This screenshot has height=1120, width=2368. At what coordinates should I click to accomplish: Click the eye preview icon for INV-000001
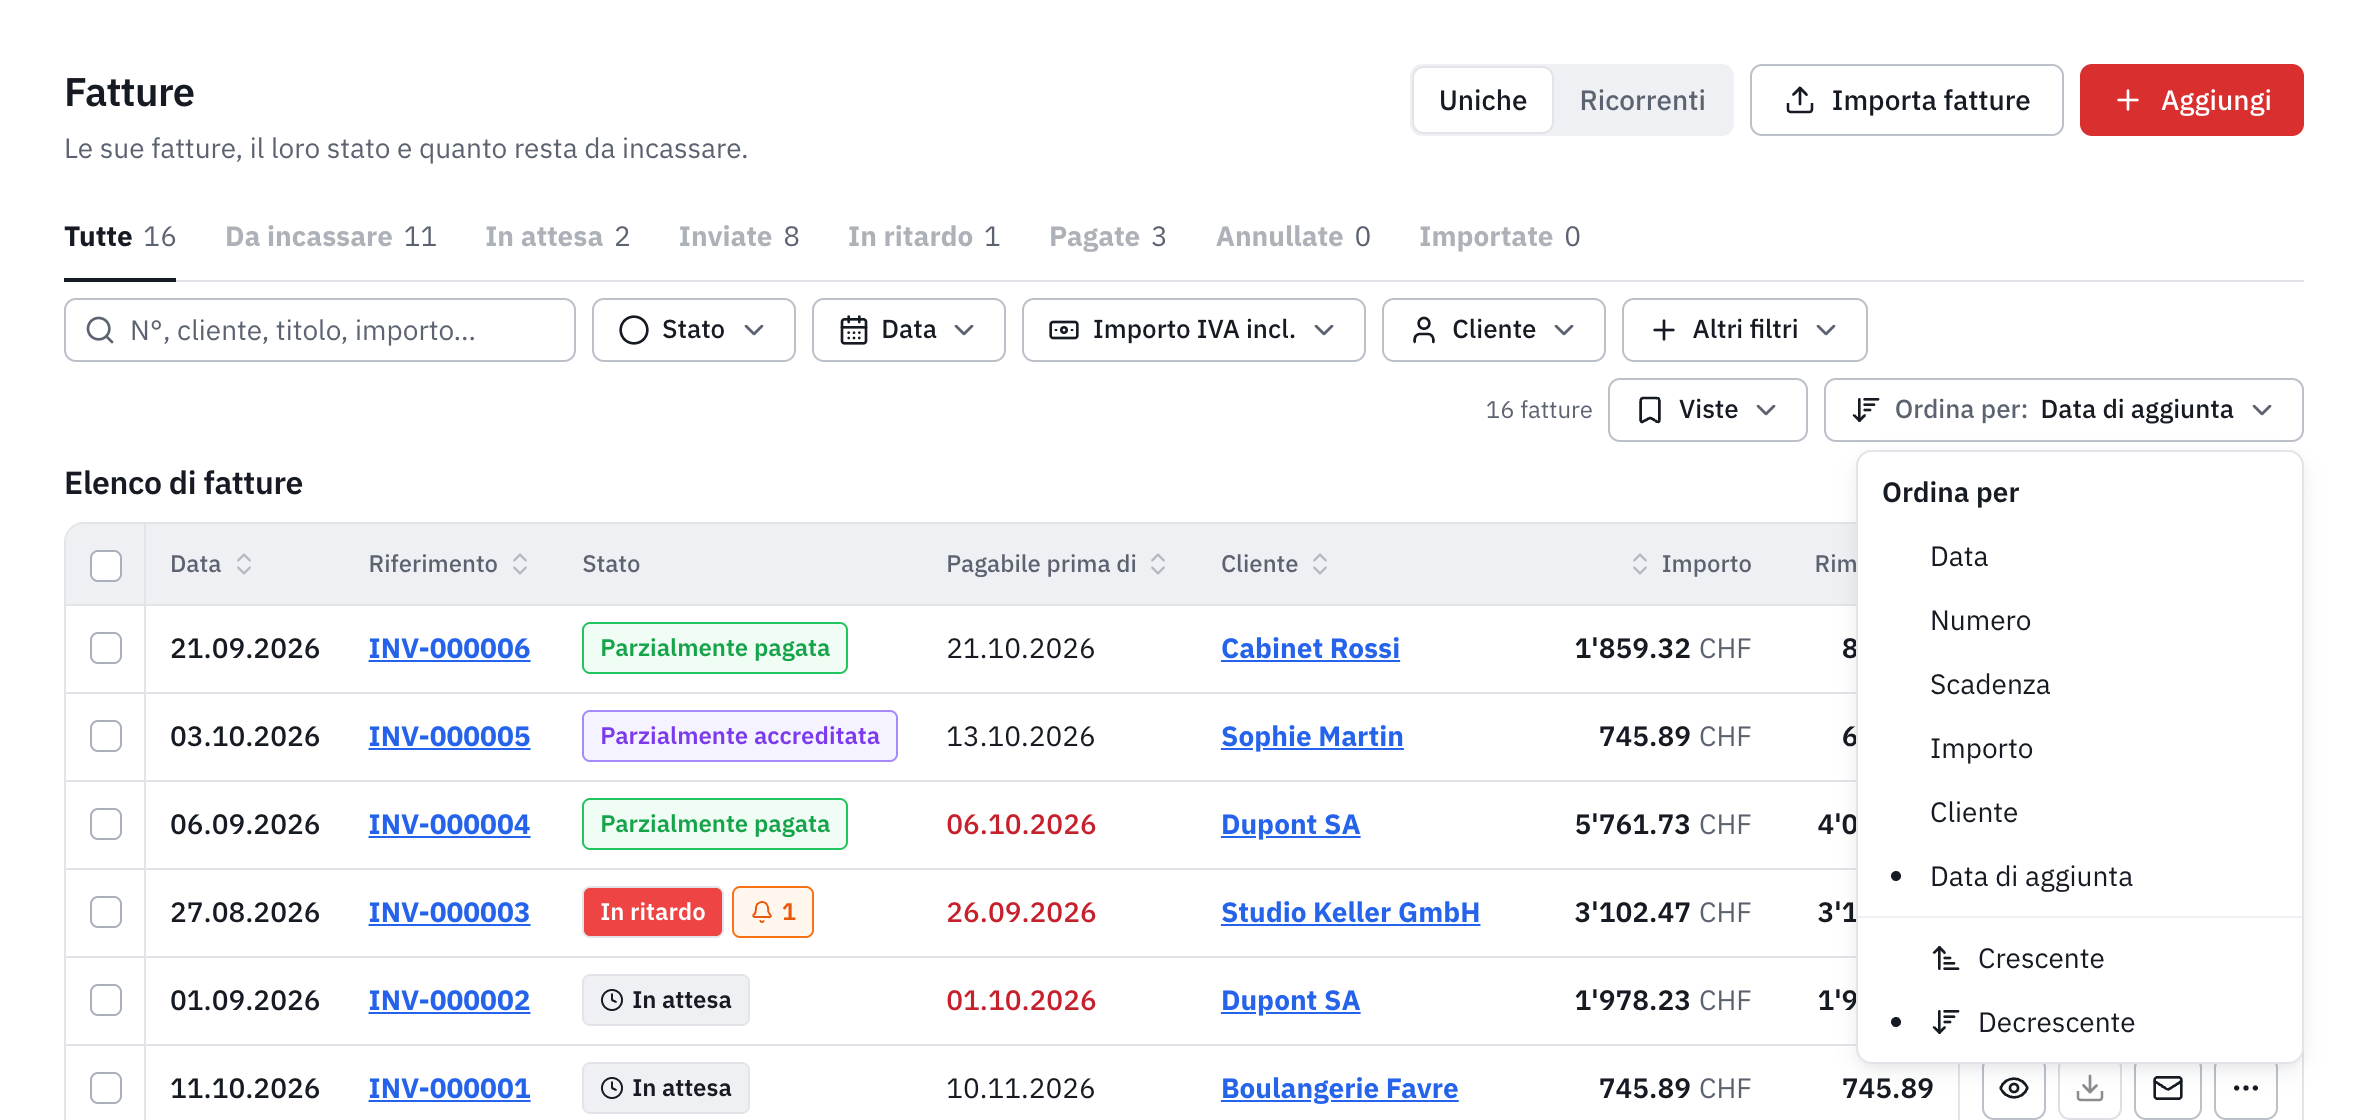pos(2014,1088)
